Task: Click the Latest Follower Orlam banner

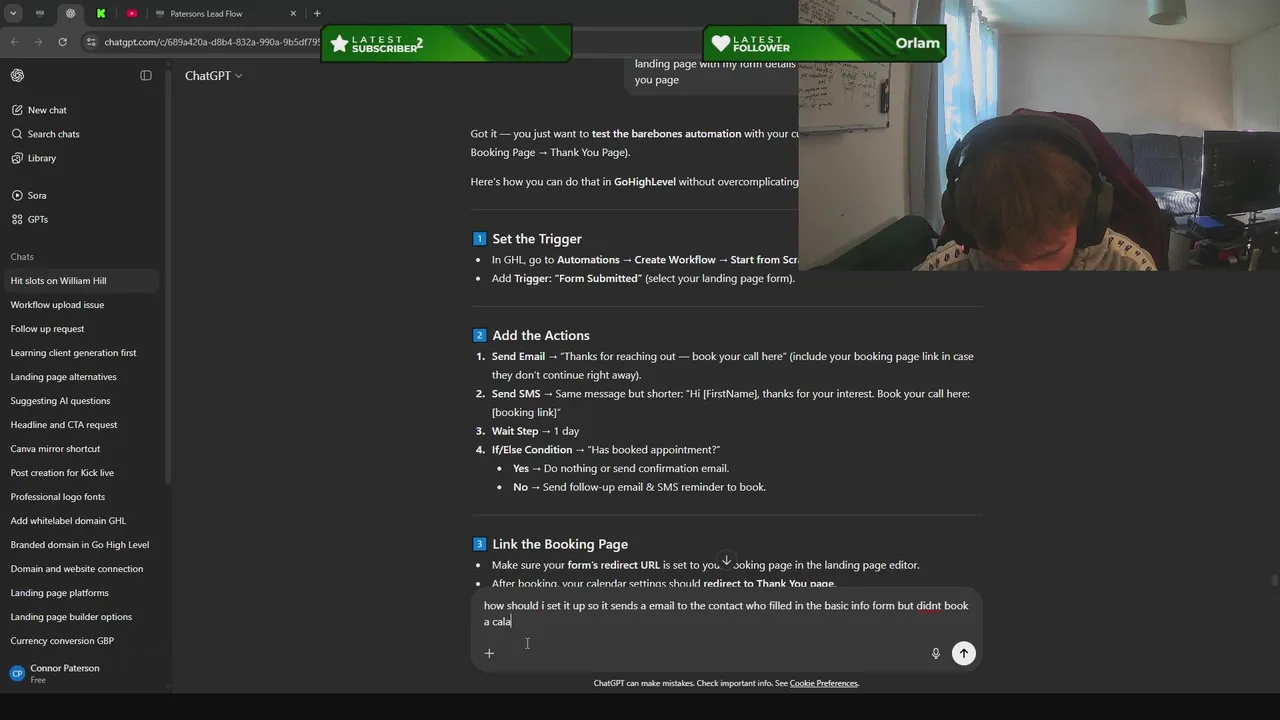Action: (x=824, y=44)
